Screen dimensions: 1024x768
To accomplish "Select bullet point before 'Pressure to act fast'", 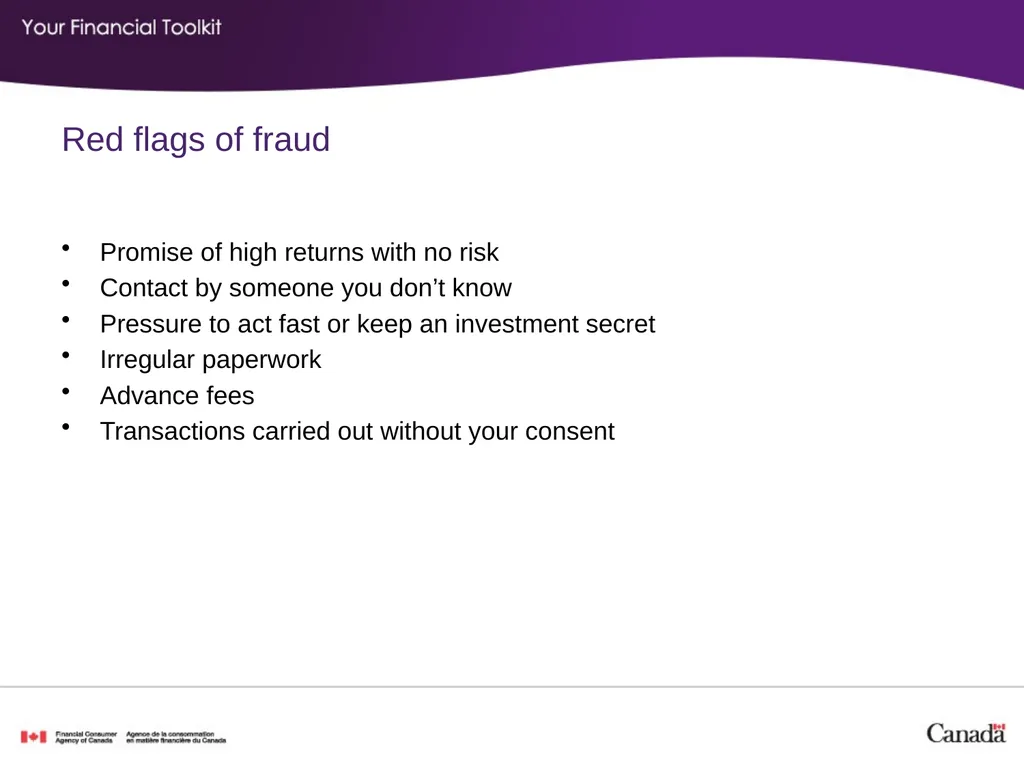I will pyautogui.click(x=66, y=319).
